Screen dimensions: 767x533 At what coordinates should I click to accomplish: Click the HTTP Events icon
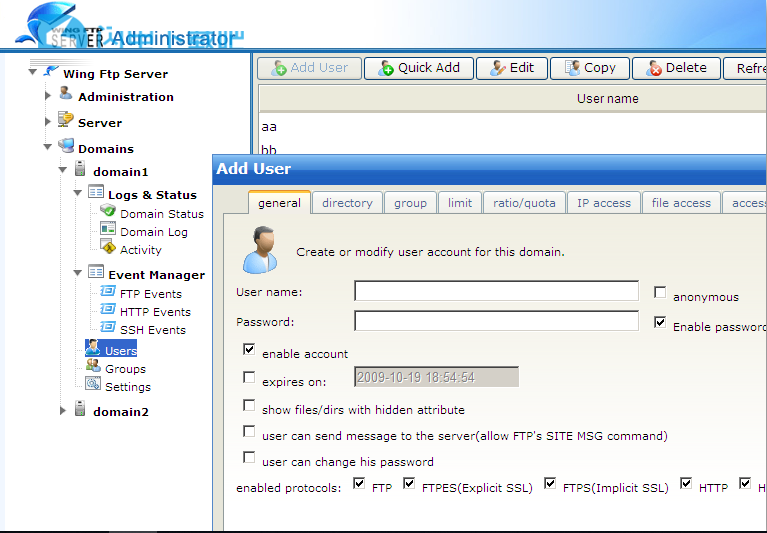[x=108, y=309]
